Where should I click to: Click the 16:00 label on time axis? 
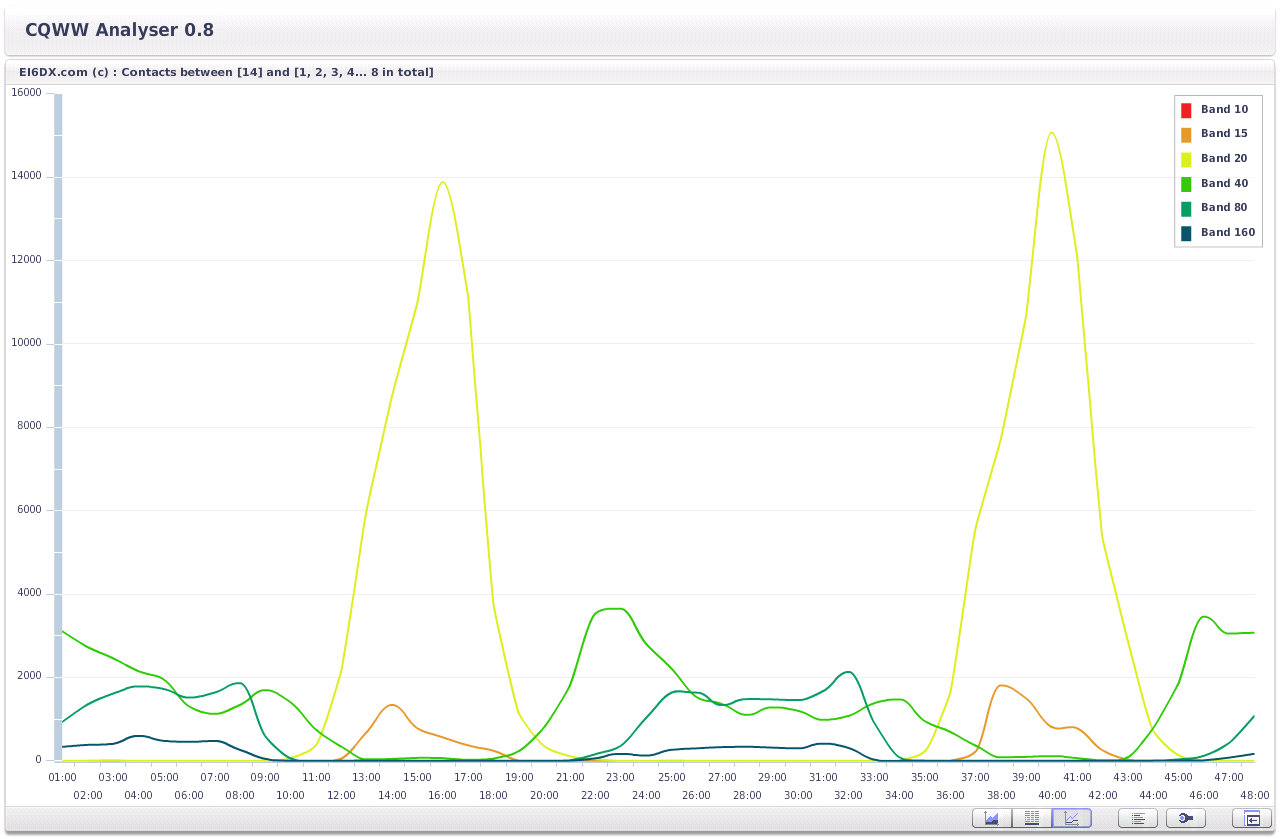coord(442,795)
